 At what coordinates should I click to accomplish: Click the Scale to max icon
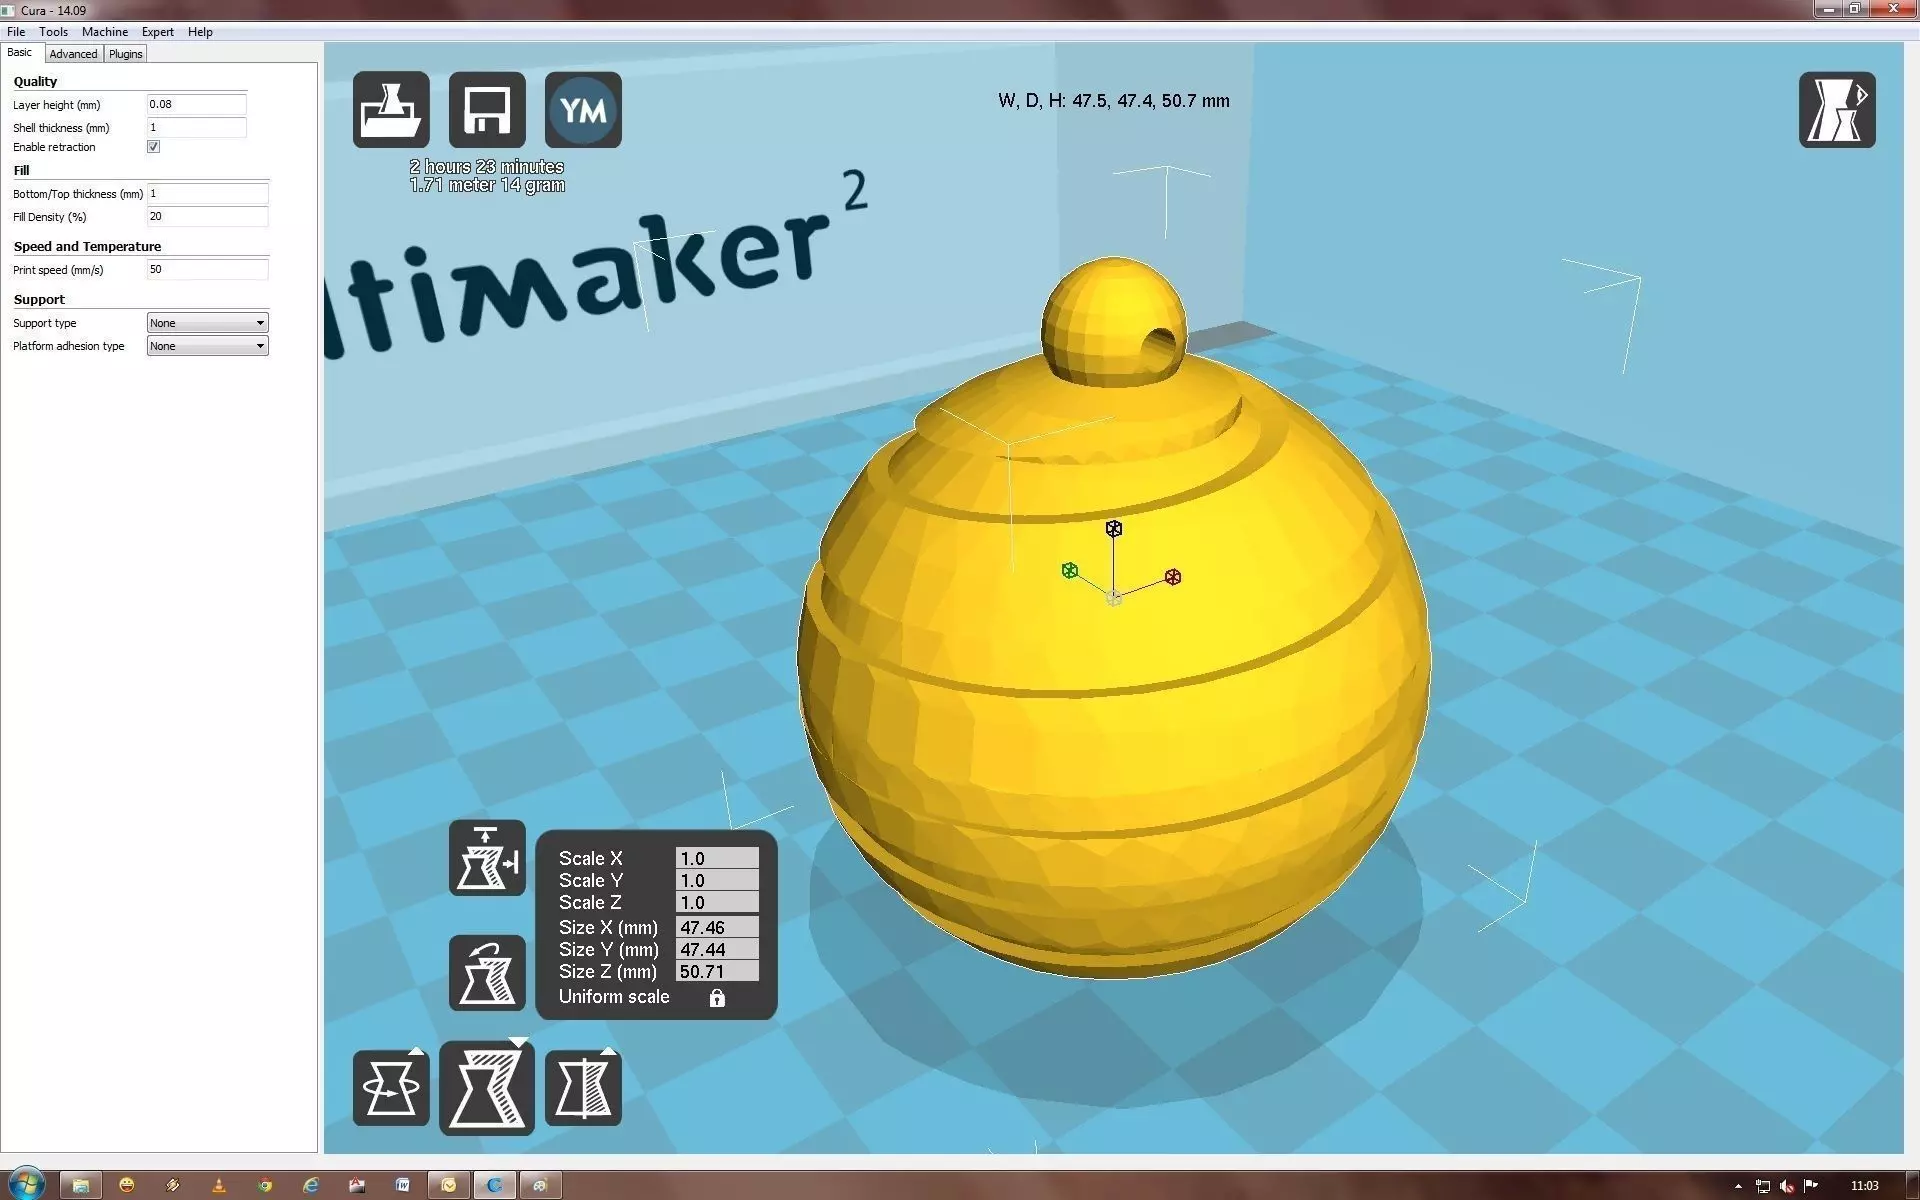[x=487, y=858]
